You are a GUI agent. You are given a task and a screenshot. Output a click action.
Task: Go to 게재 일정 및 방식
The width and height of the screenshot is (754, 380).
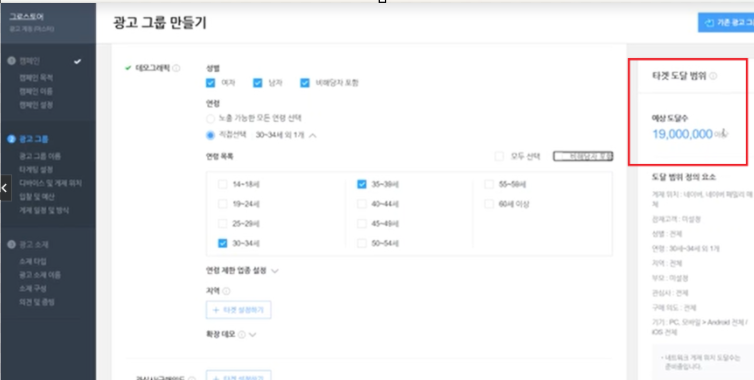[44, 210]
